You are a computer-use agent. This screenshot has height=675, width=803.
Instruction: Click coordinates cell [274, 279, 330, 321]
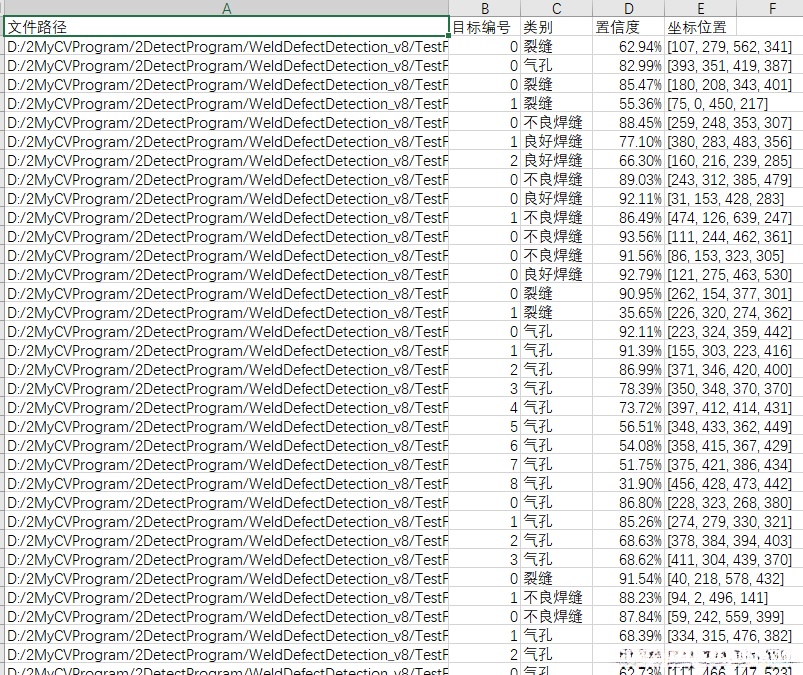[x=730, y=521]
